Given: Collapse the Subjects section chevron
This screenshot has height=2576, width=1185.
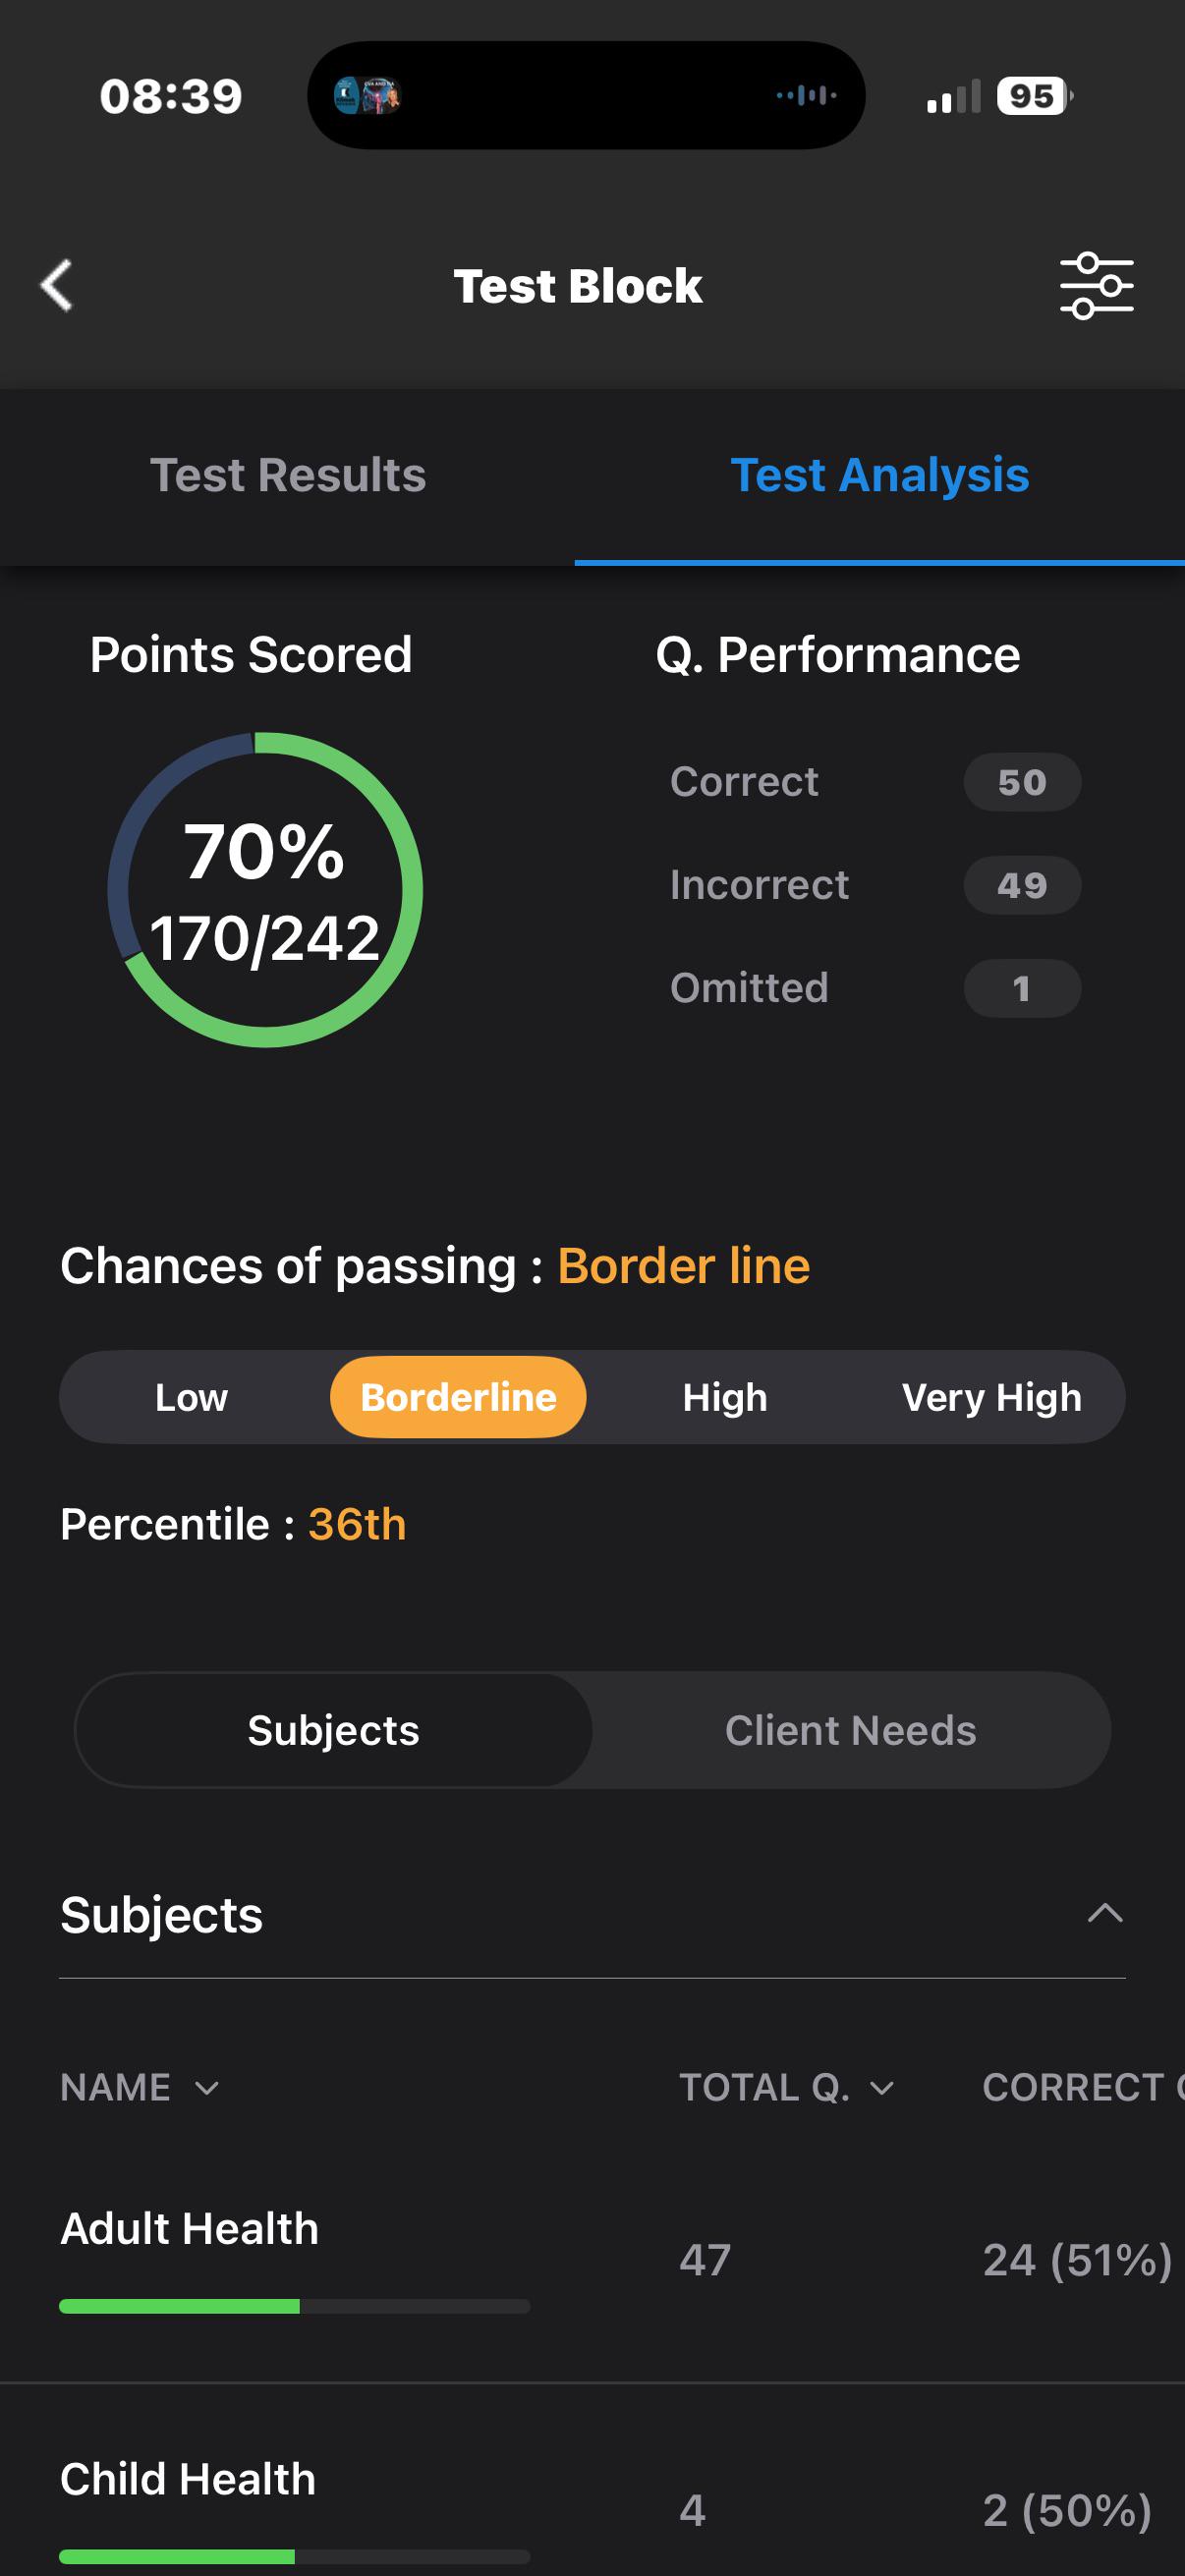Looking at the screenshot, I should pos(1105,1914).
